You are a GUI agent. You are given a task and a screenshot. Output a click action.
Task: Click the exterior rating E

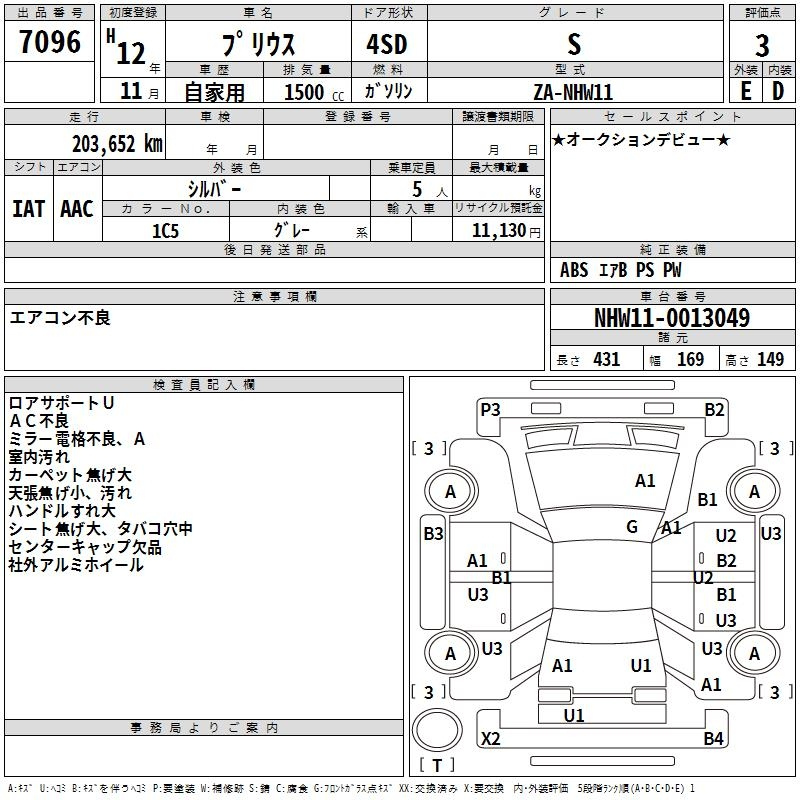pyautogui.click(x=746, y=92)
